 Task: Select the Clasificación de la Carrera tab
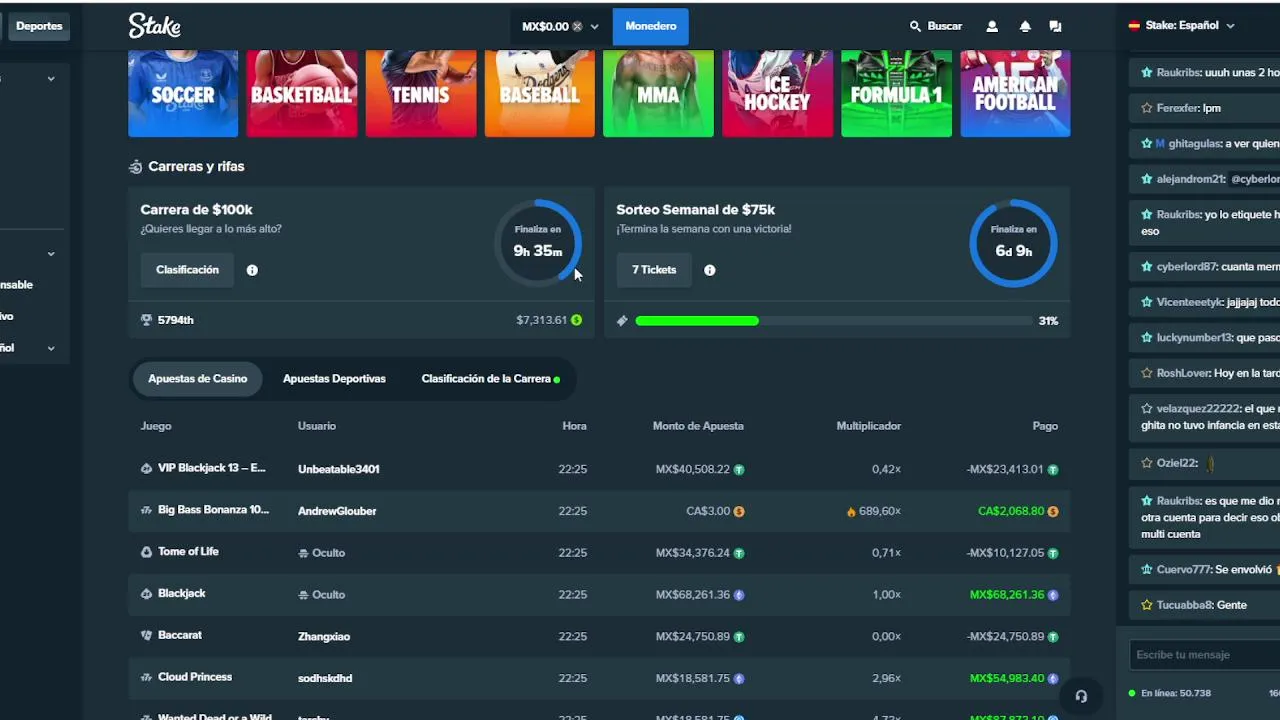pos(490,379)
